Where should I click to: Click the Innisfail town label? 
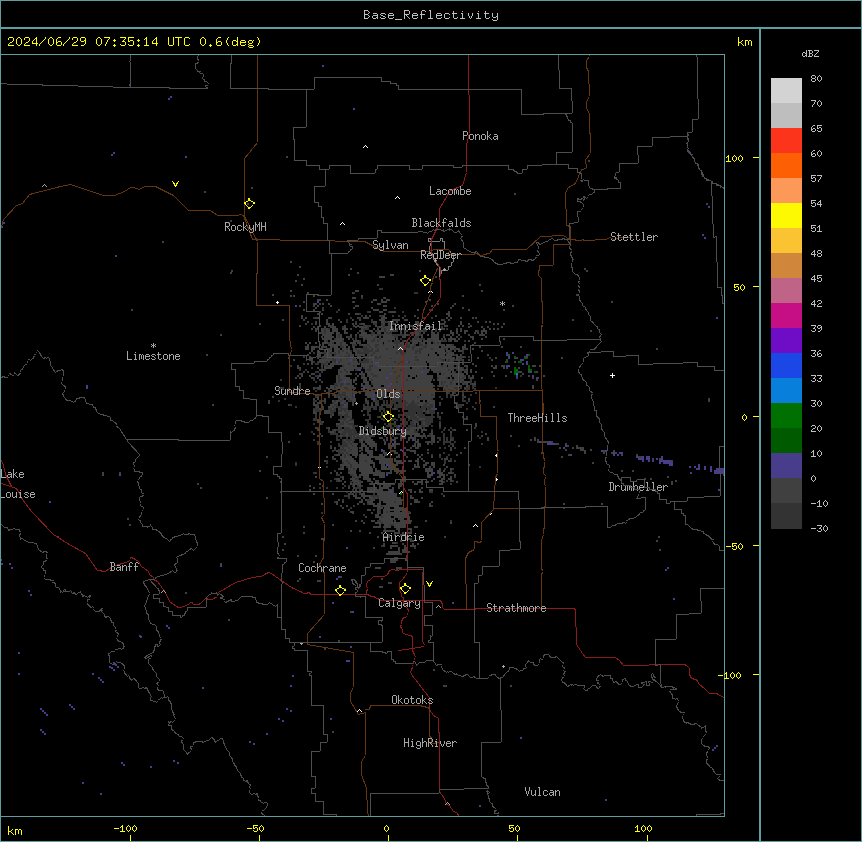(x=415, y=326)
